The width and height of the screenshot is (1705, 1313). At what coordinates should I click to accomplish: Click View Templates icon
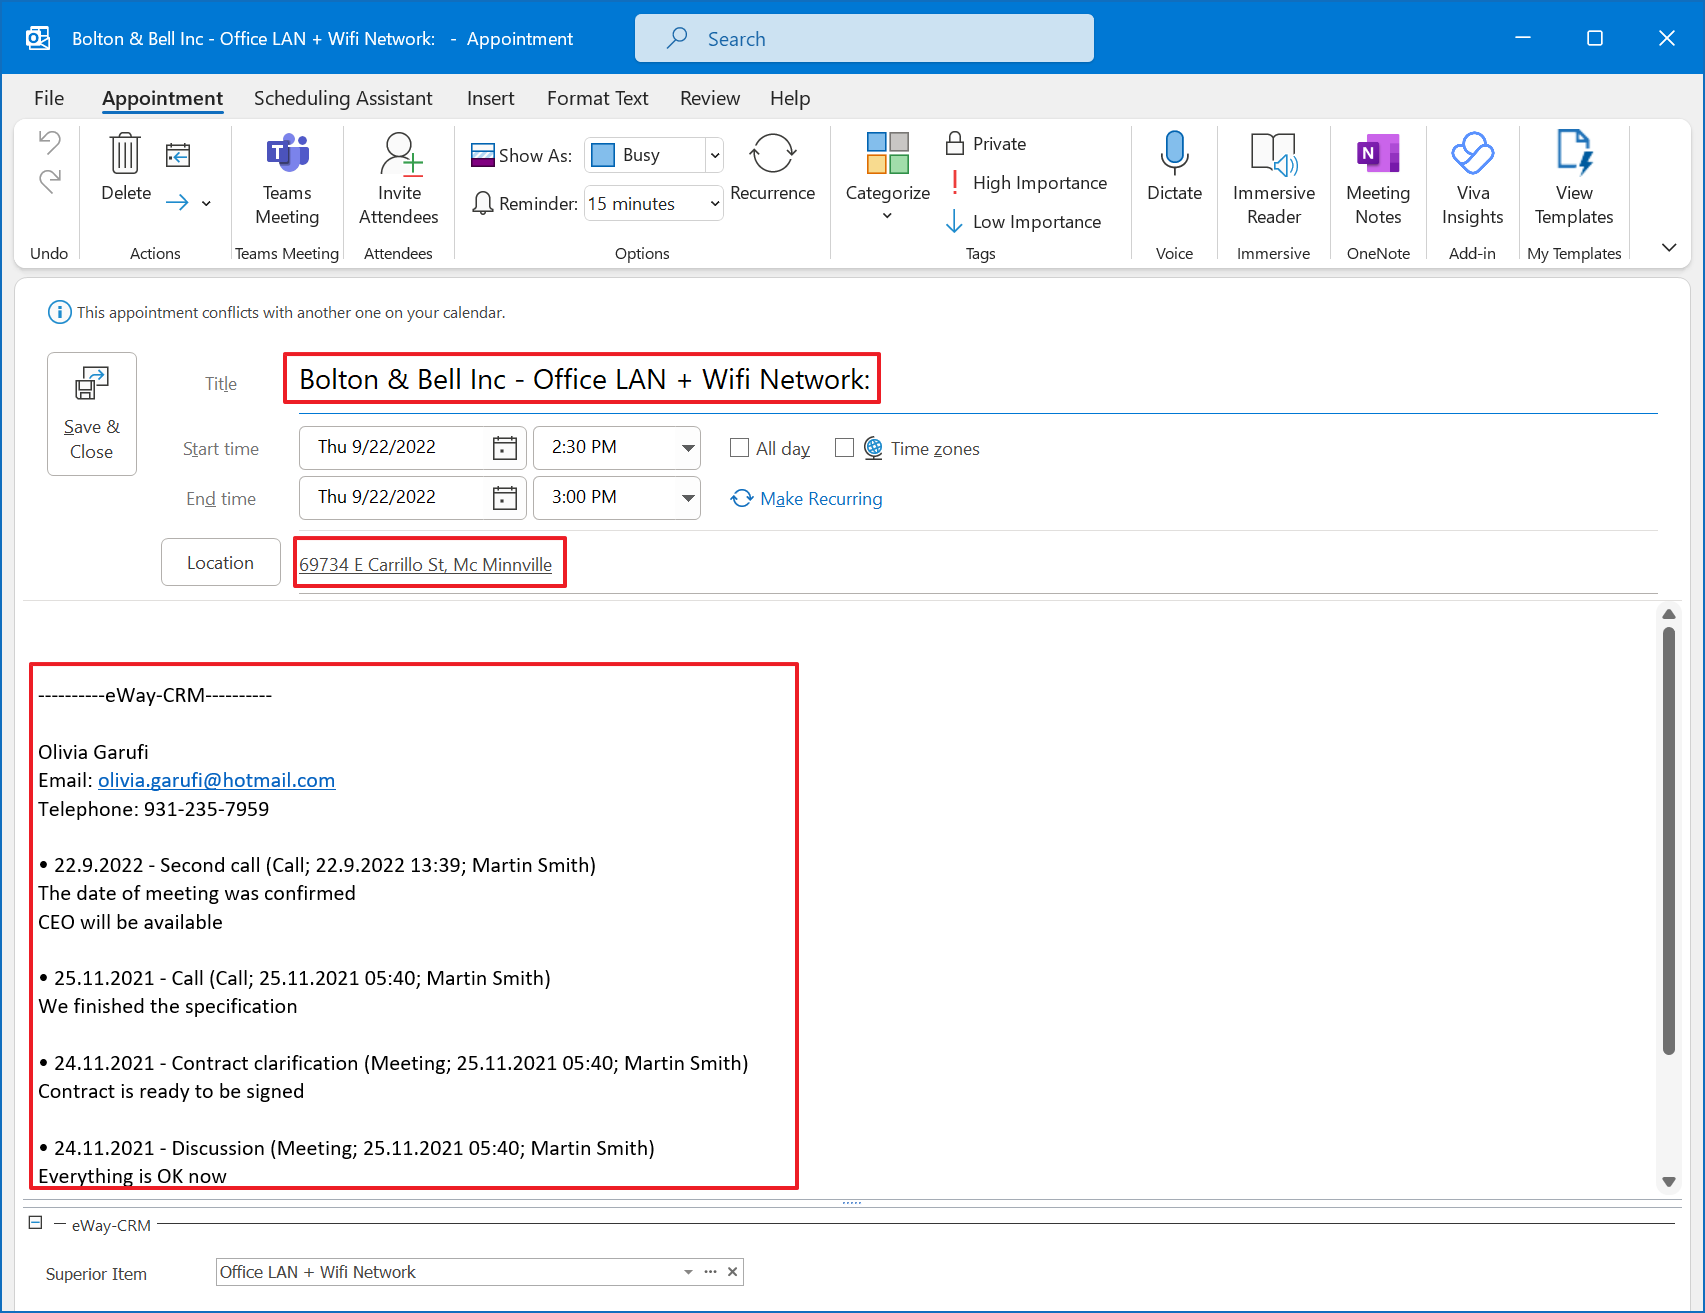(x=1573, y=153)
